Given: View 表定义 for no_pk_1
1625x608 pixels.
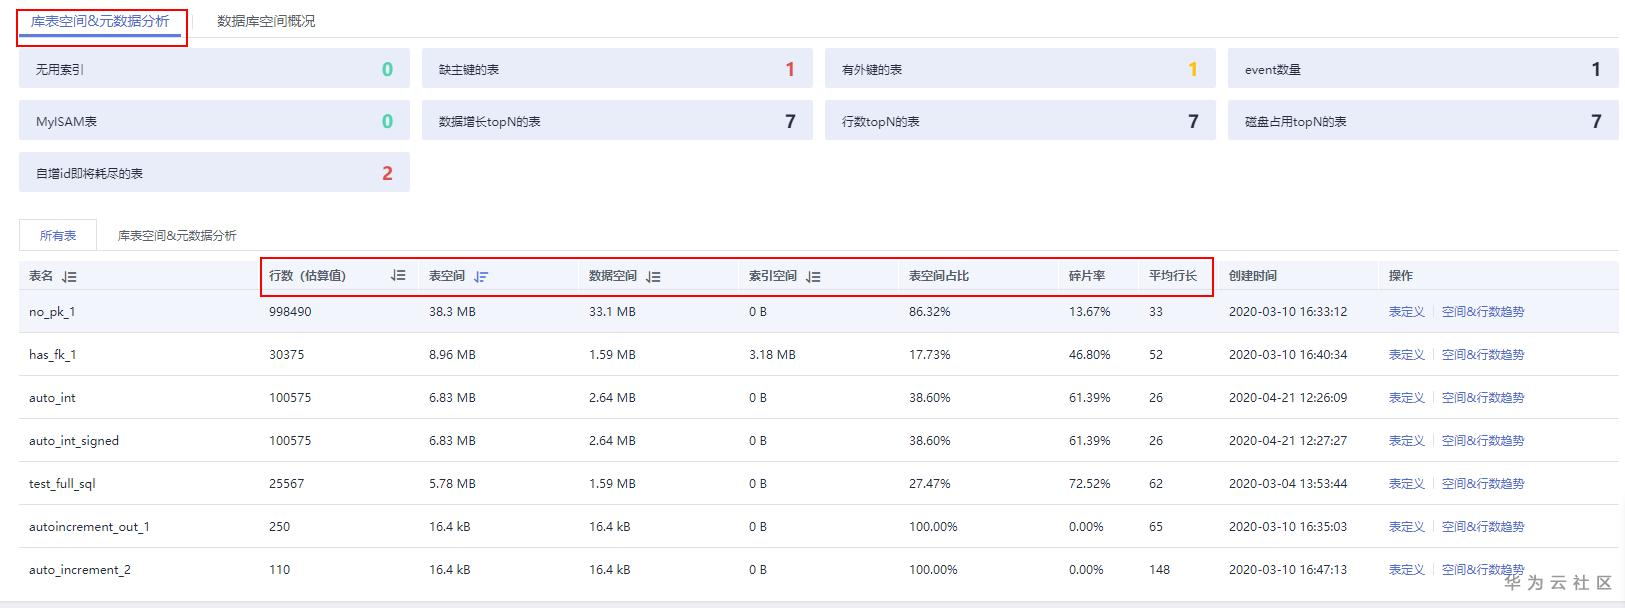Looking at the screenshot, I should pos(1406,312).
